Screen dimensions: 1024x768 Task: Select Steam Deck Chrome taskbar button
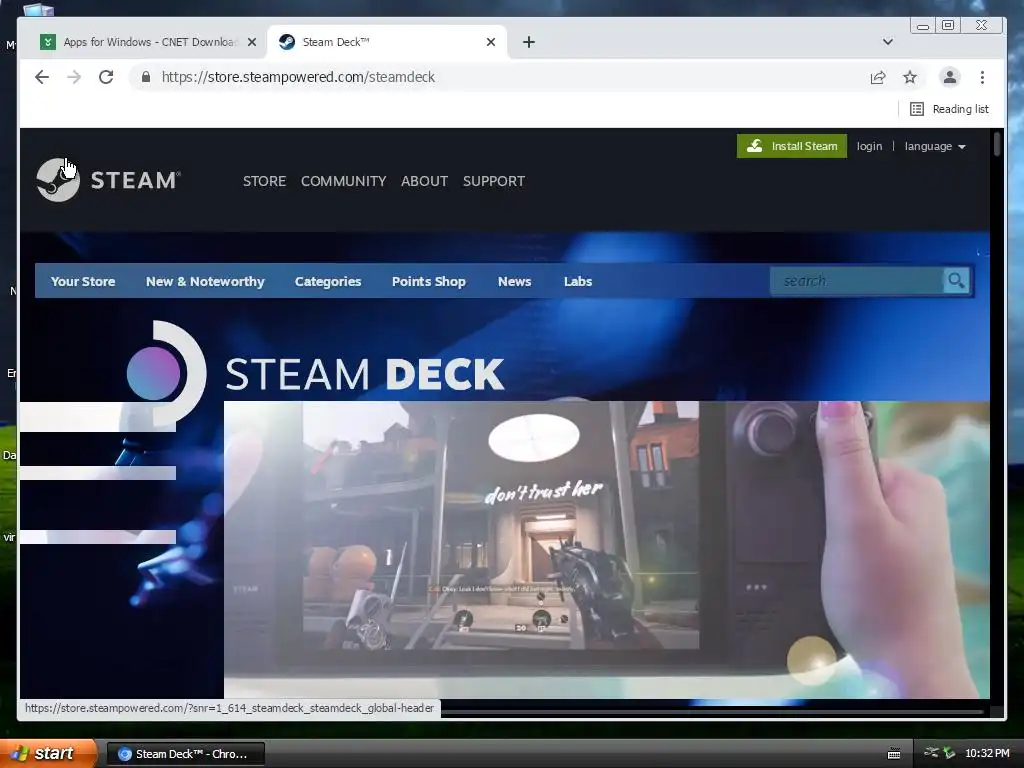click(185, 754)
